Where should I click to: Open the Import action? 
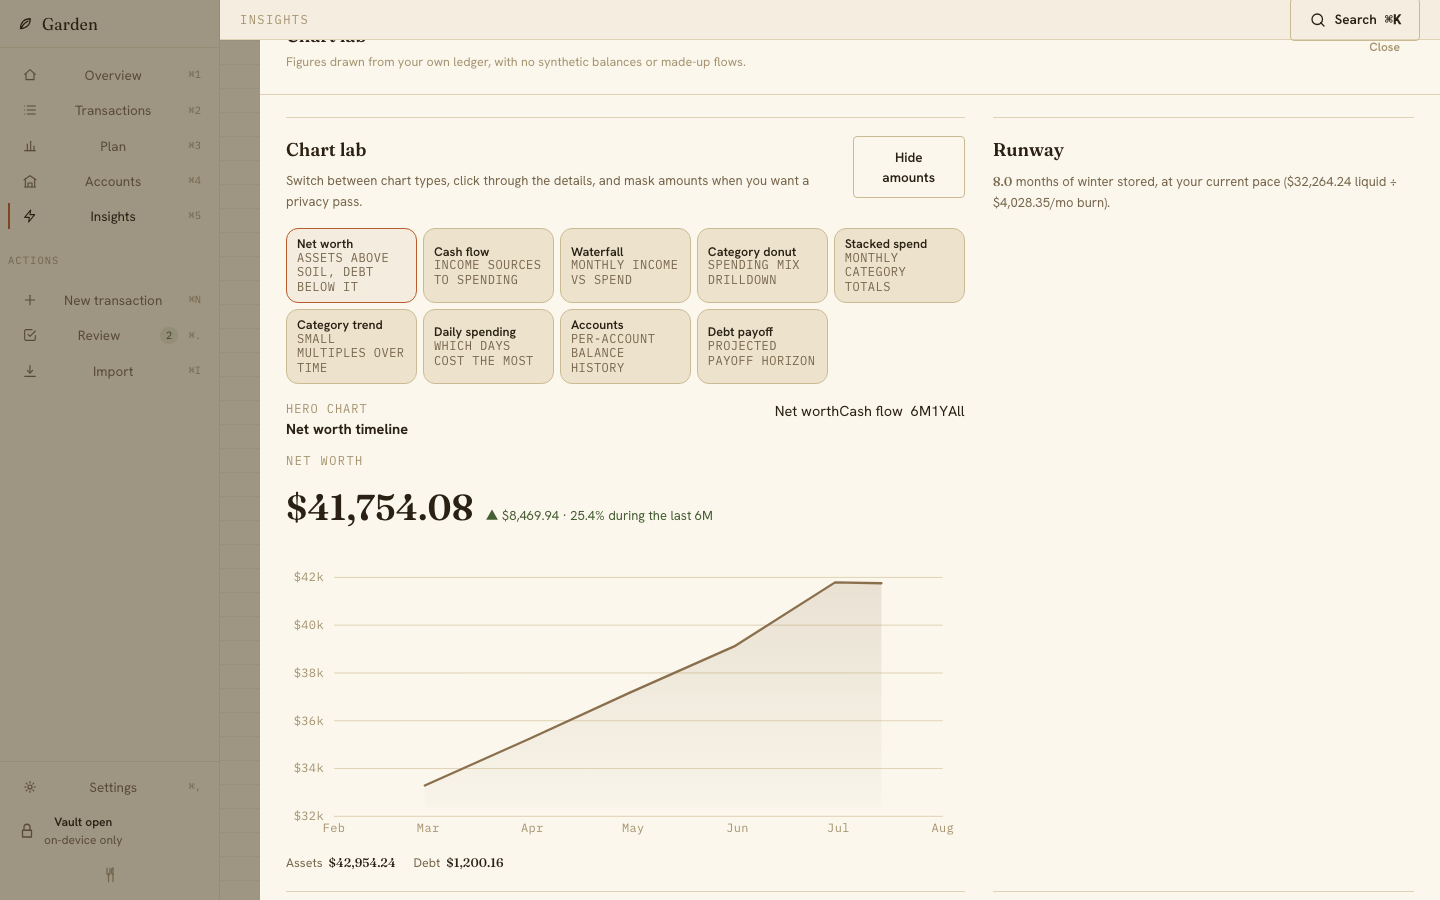point(110,371)
